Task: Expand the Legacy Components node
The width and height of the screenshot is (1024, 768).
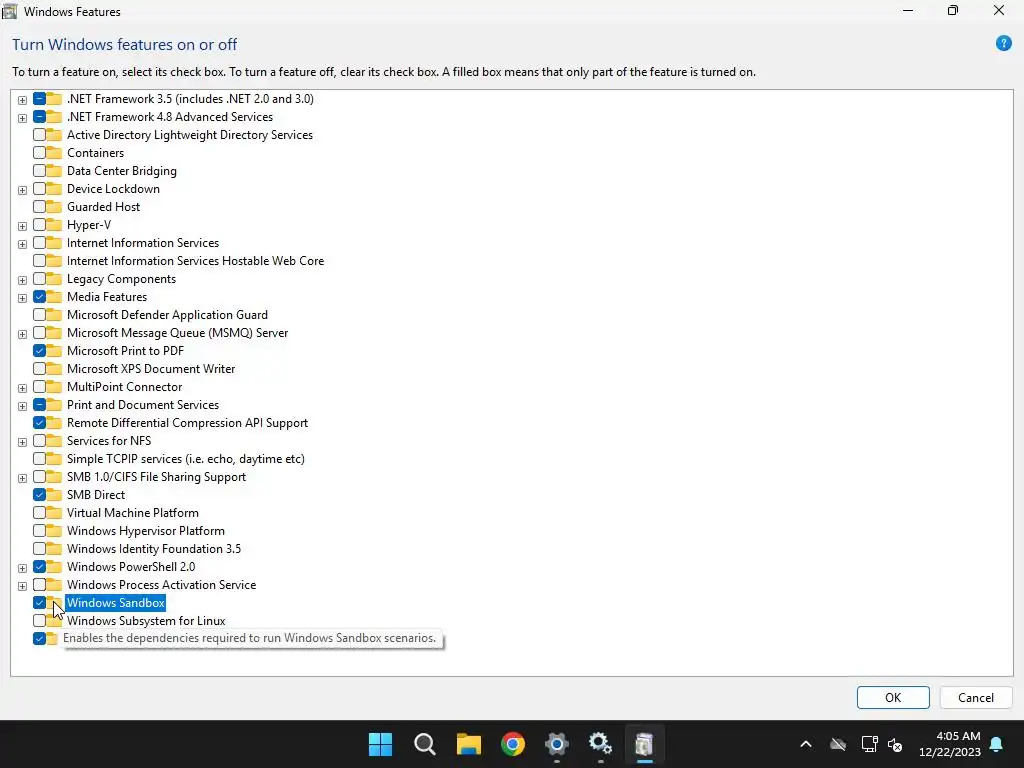Action: pos(22,280)
